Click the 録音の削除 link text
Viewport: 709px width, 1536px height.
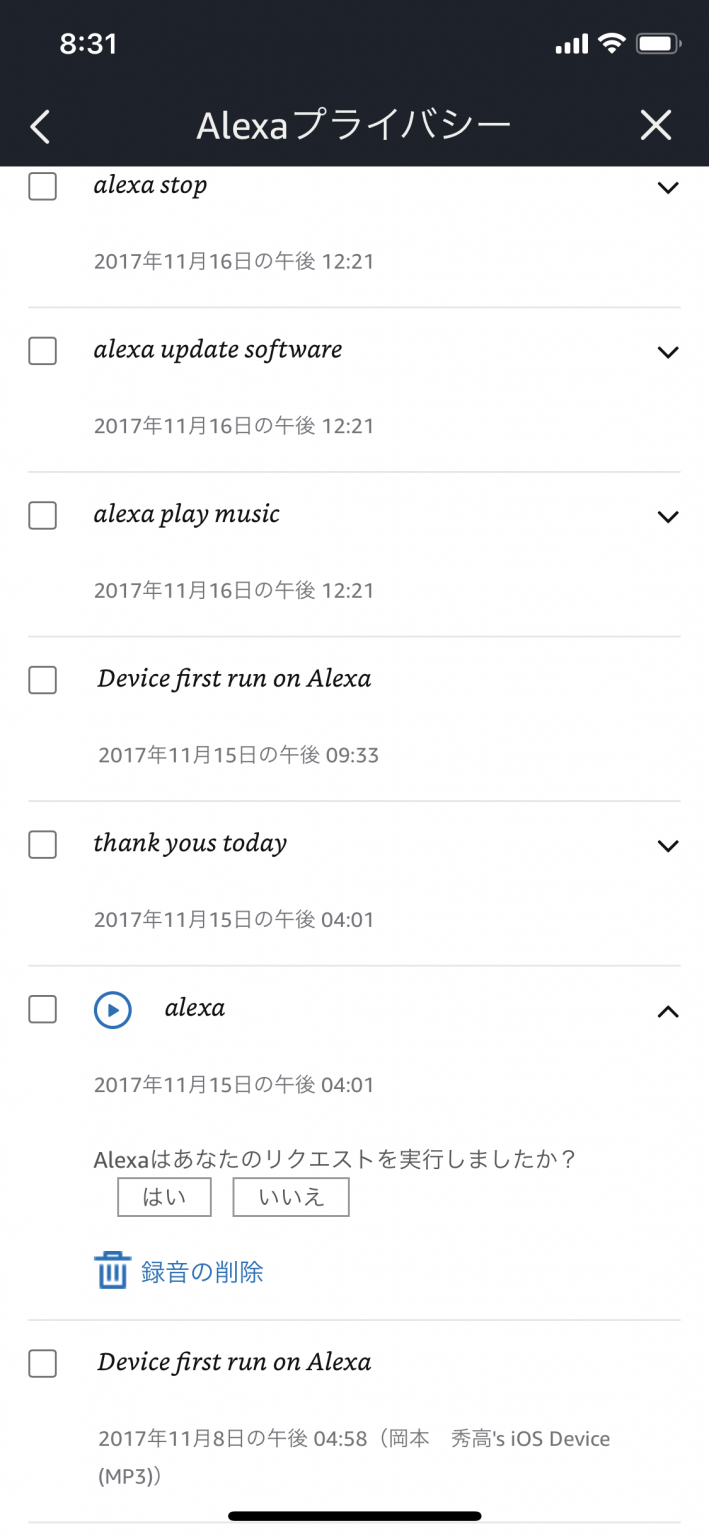[x=202, y=1272]
